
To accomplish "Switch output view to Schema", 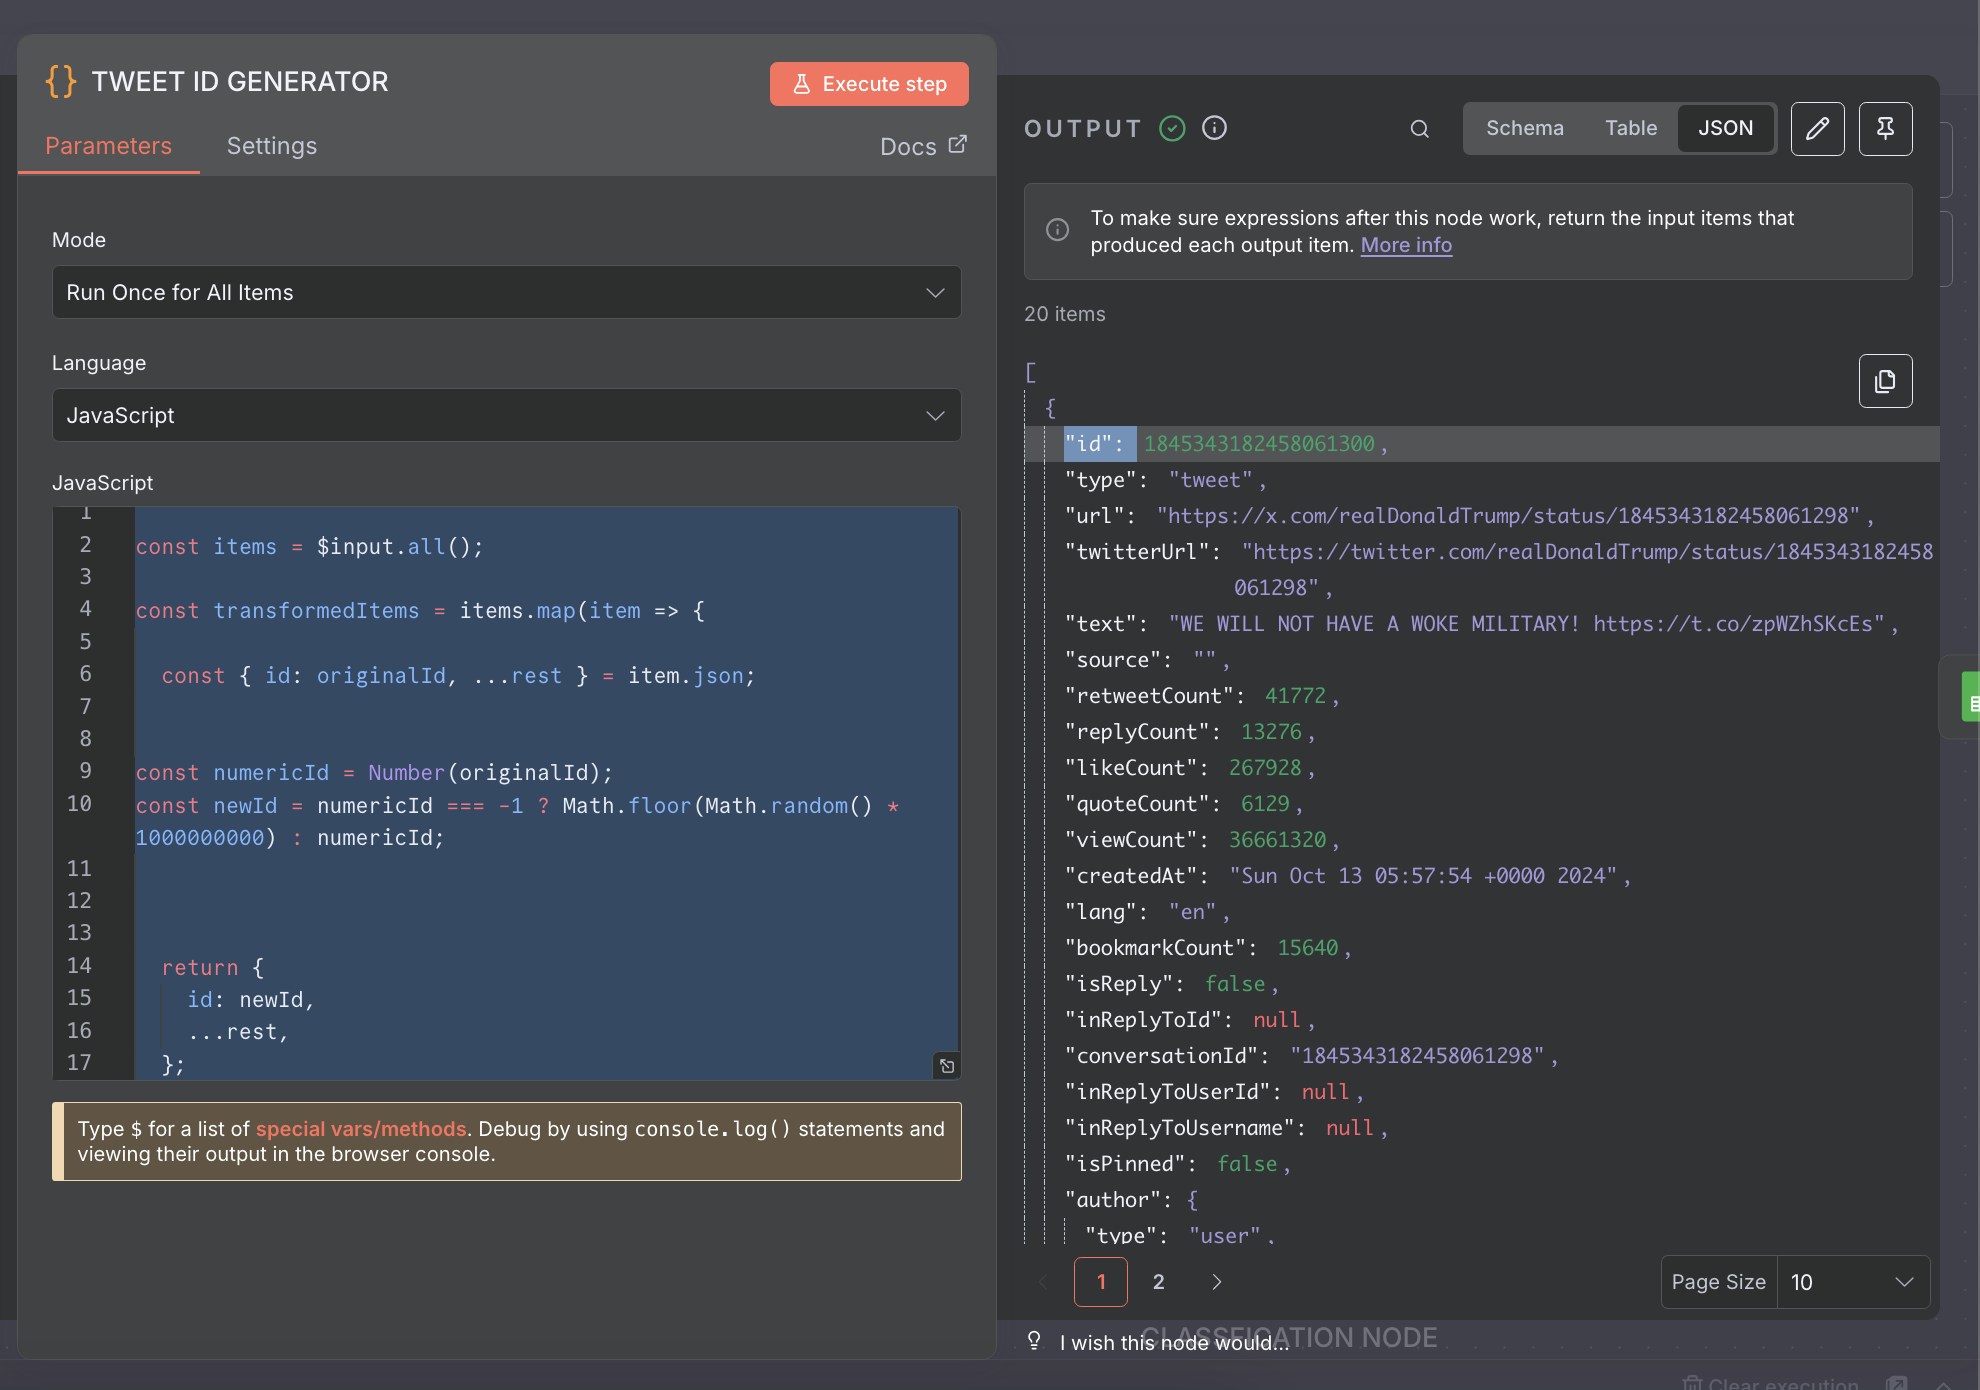I will coord(1524,128).
